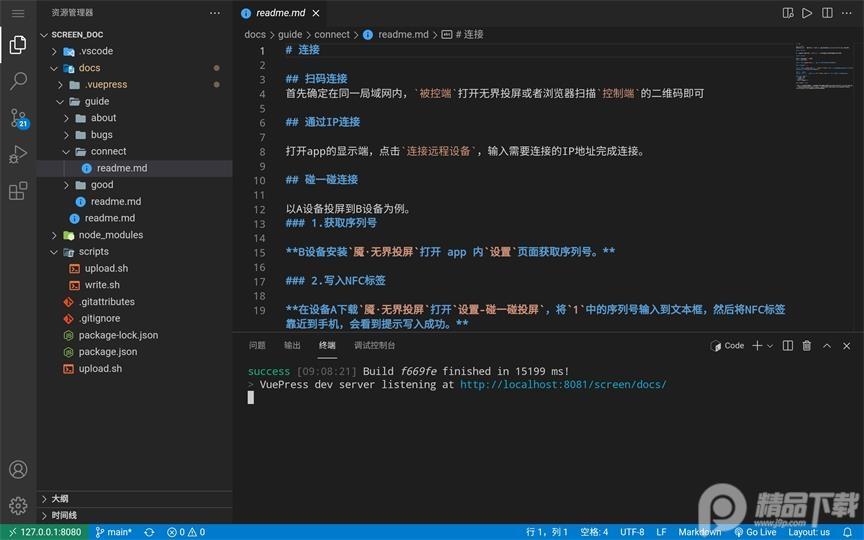The width and height of the screenshot is (864, 540).
Task: Maximize terminal panel with the up chevron
Action: (x=827, y=346)
